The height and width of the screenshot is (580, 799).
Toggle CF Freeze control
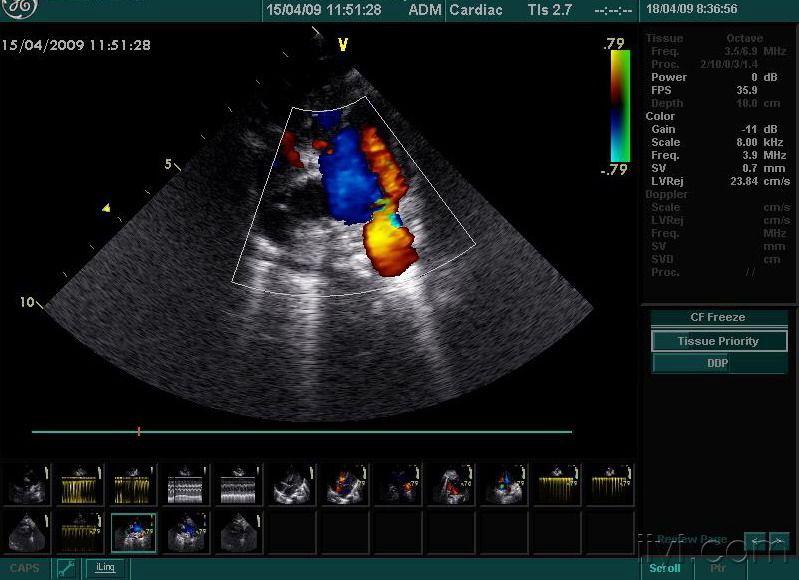(718, 318)
